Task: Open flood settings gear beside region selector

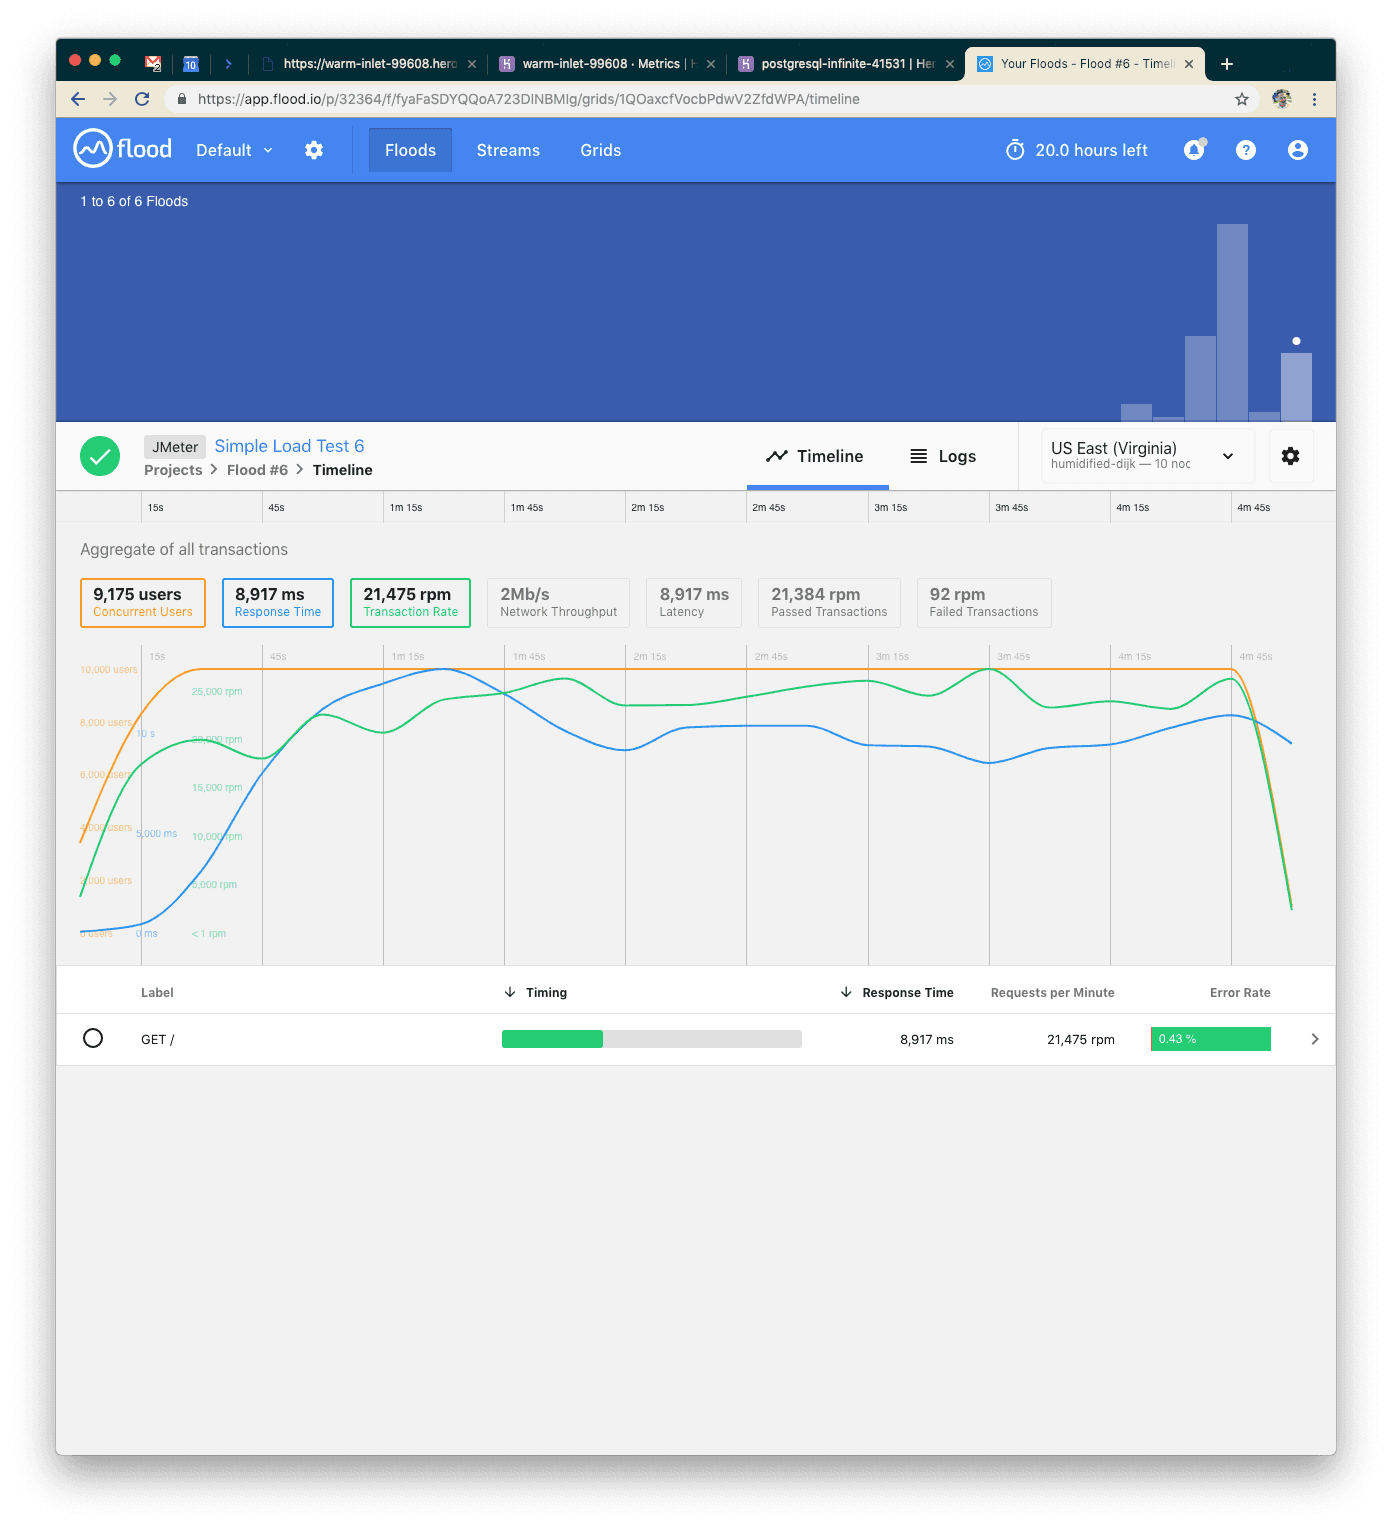Action: click(1290, 456)
